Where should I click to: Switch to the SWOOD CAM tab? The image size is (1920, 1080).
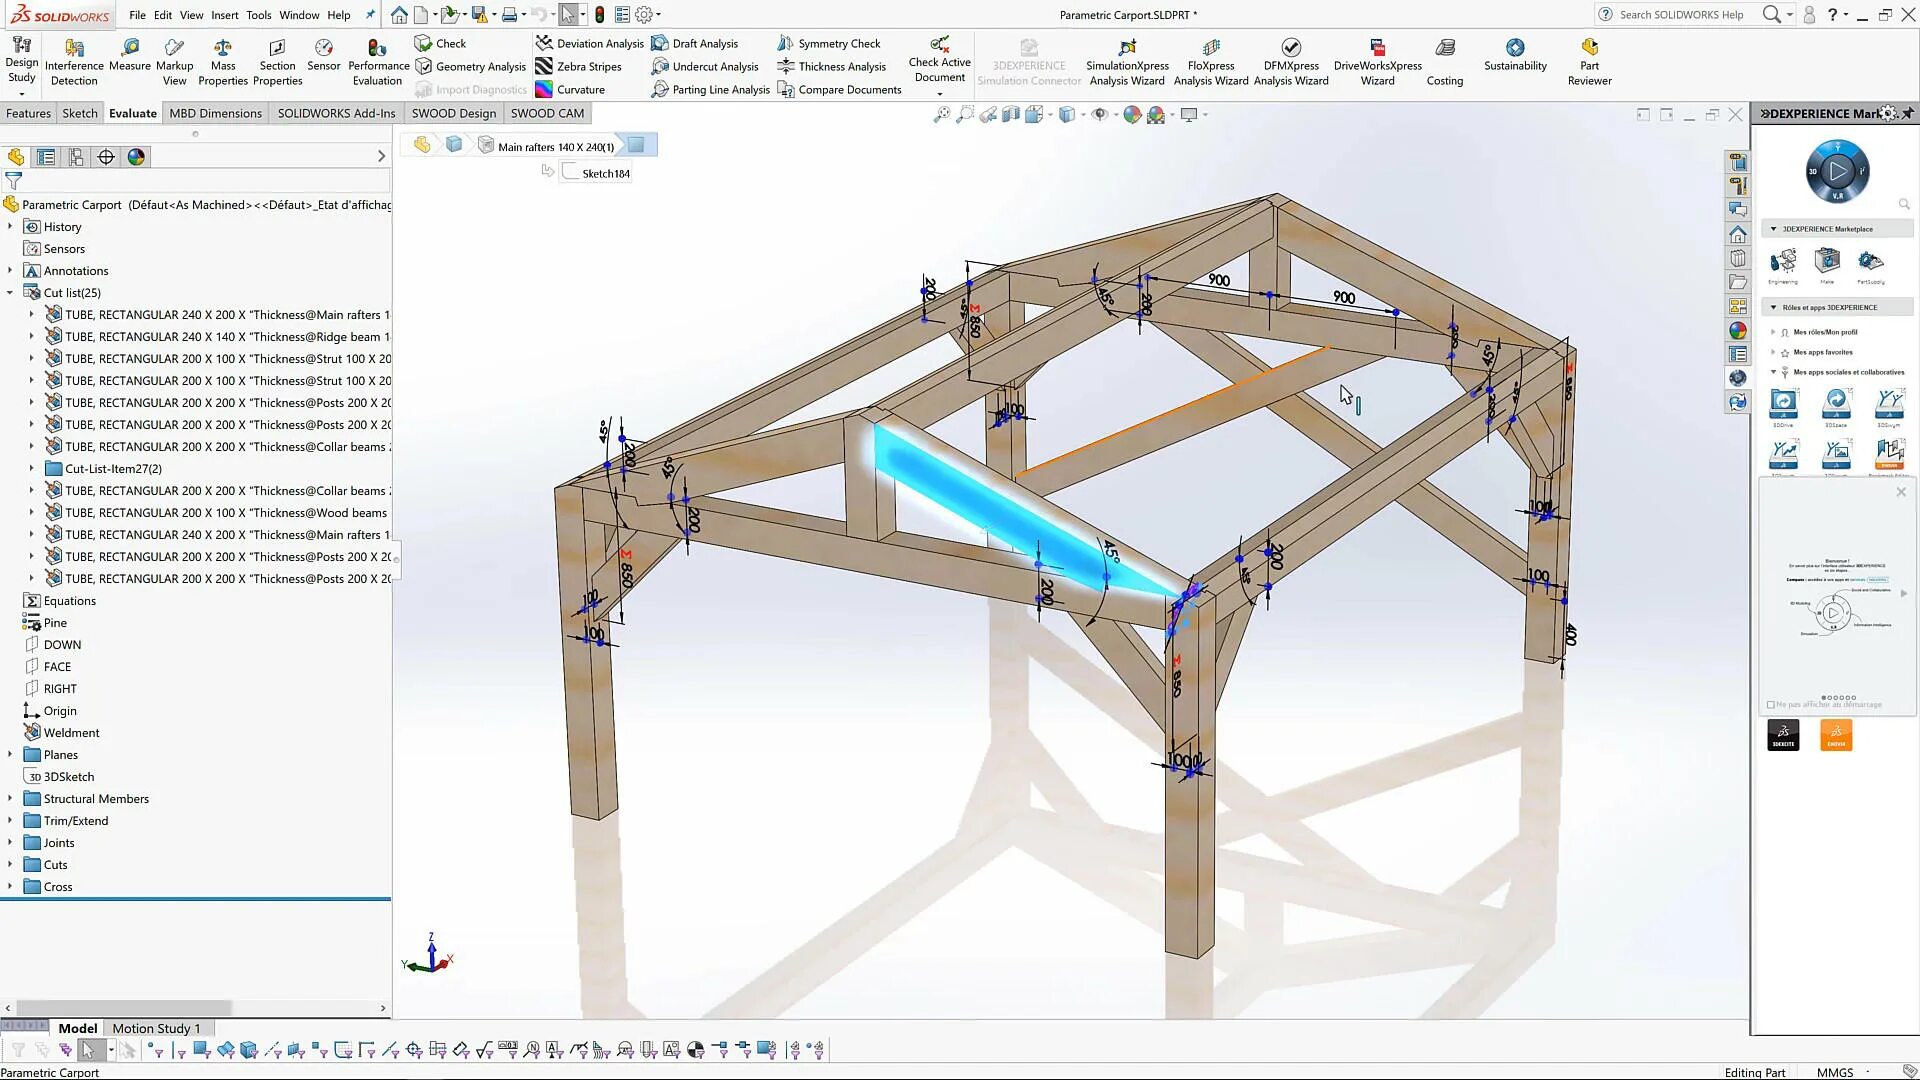547,113
